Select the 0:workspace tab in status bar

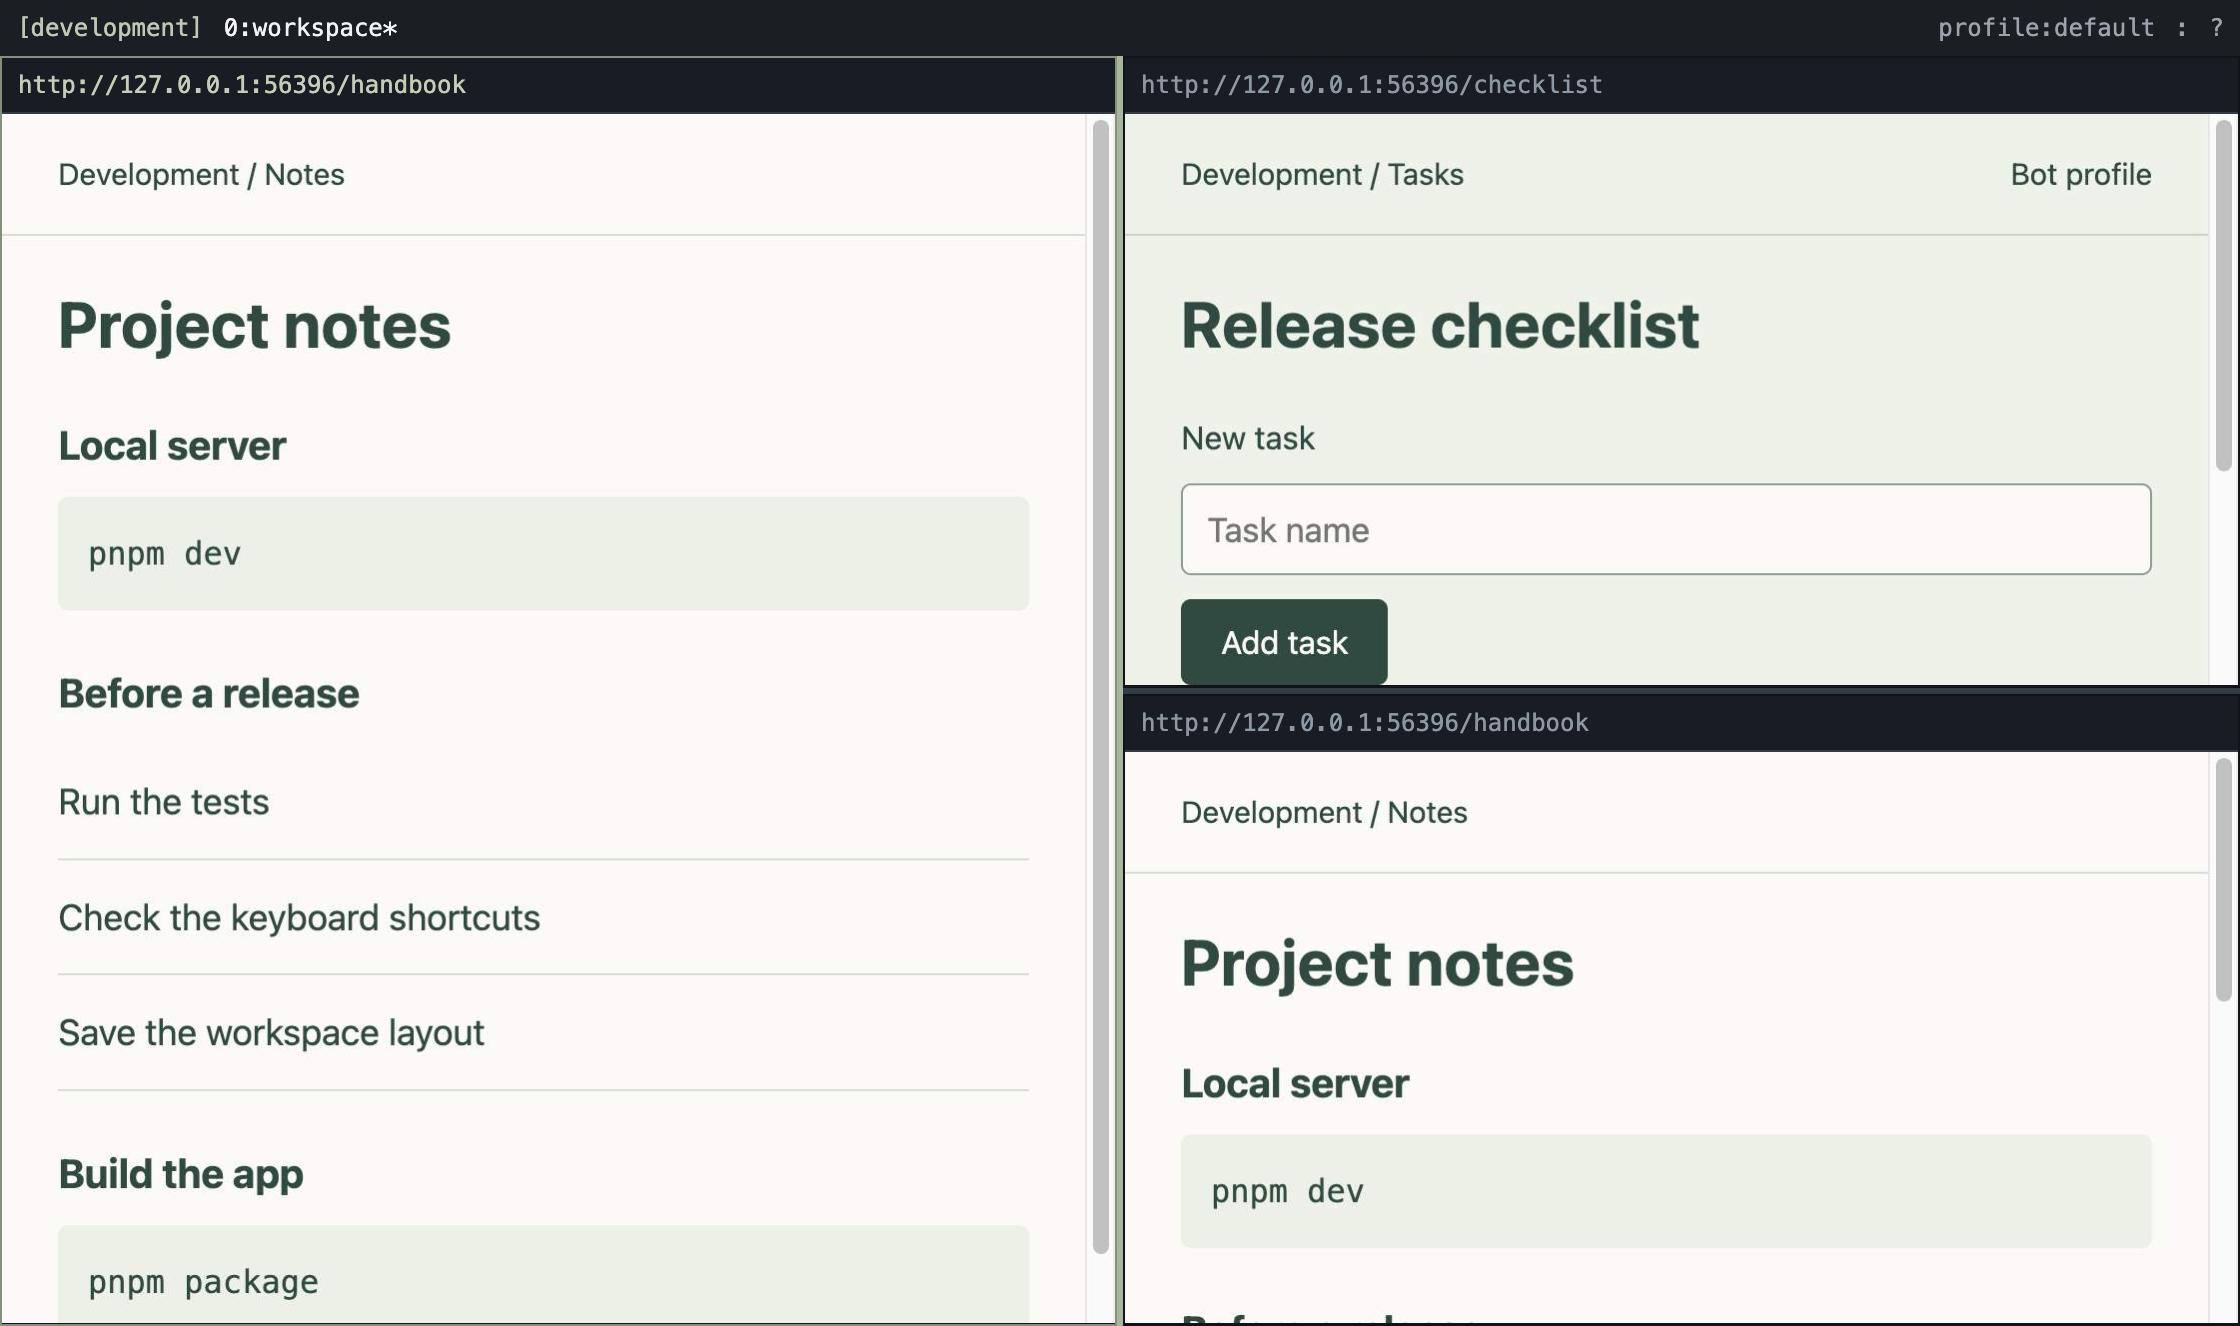click(310, 27)
